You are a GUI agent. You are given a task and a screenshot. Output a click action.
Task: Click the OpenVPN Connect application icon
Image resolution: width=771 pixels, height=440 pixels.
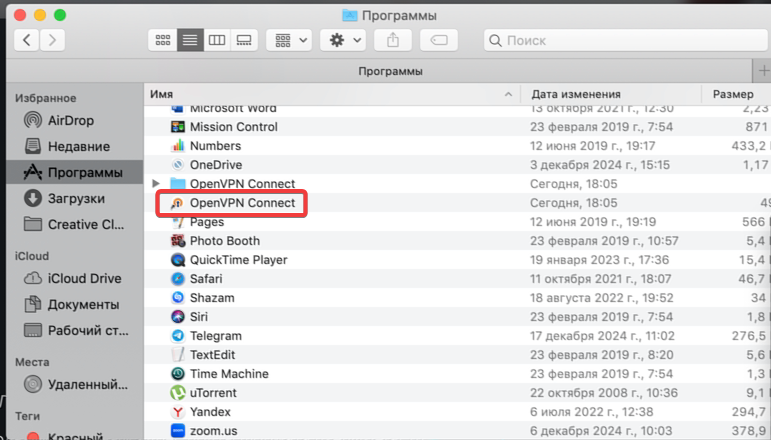(x=177, y=203)
